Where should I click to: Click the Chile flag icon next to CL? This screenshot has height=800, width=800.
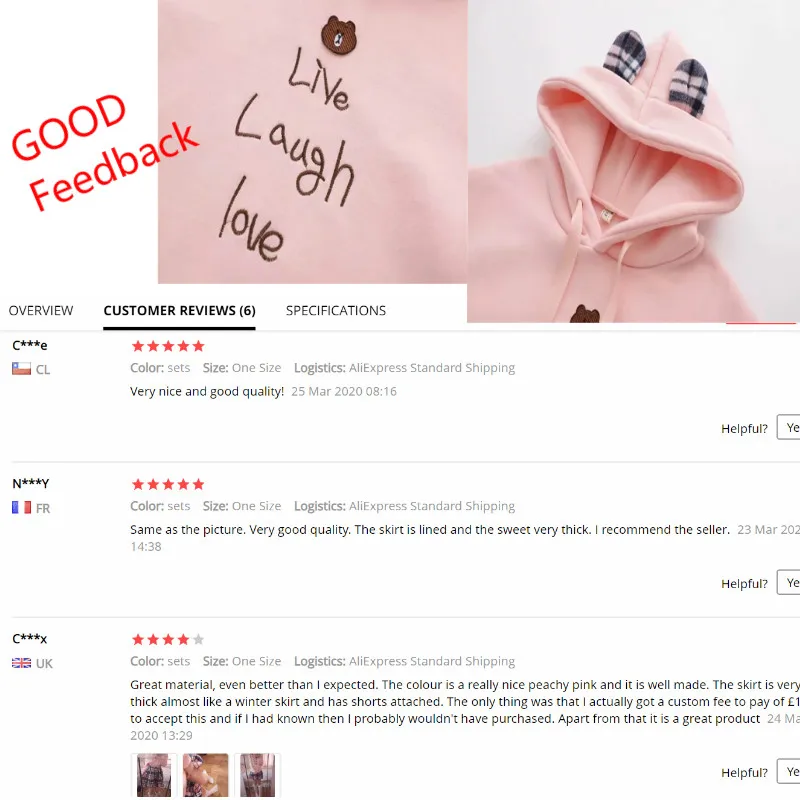point(21,369)
